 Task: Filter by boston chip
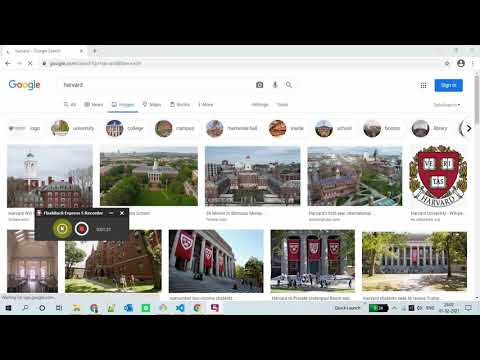382,128
